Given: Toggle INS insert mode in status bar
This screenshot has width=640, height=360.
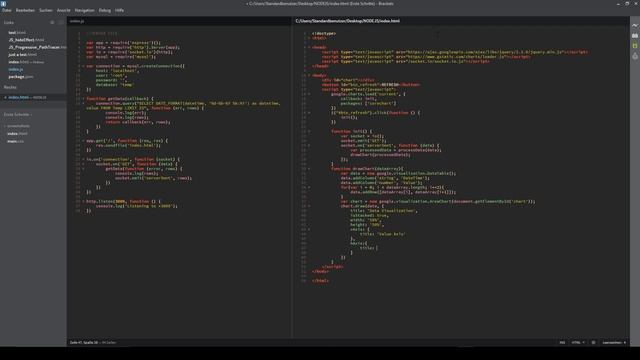Looking at the screenshot, I should click(x=562, y=342).
